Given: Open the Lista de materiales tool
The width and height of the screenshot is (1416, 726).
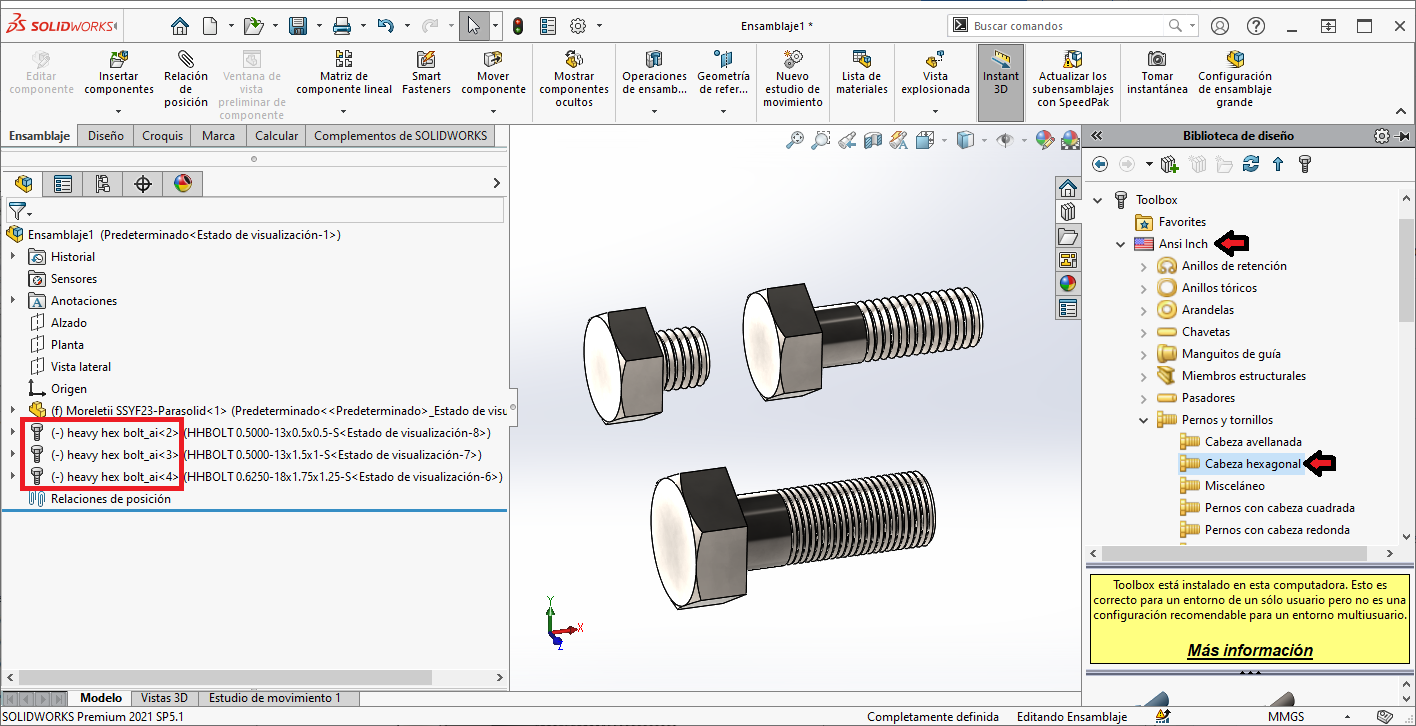Looking at the screenshot, I should tap(861, 60).
